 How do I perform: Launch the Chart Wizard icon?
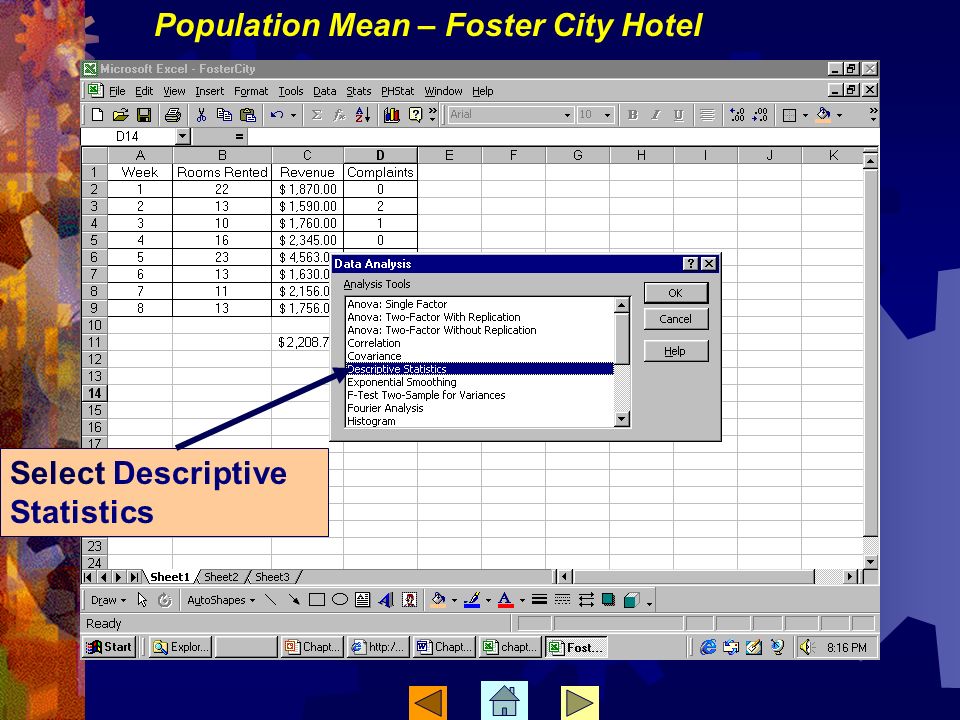[x=392, y=114]
